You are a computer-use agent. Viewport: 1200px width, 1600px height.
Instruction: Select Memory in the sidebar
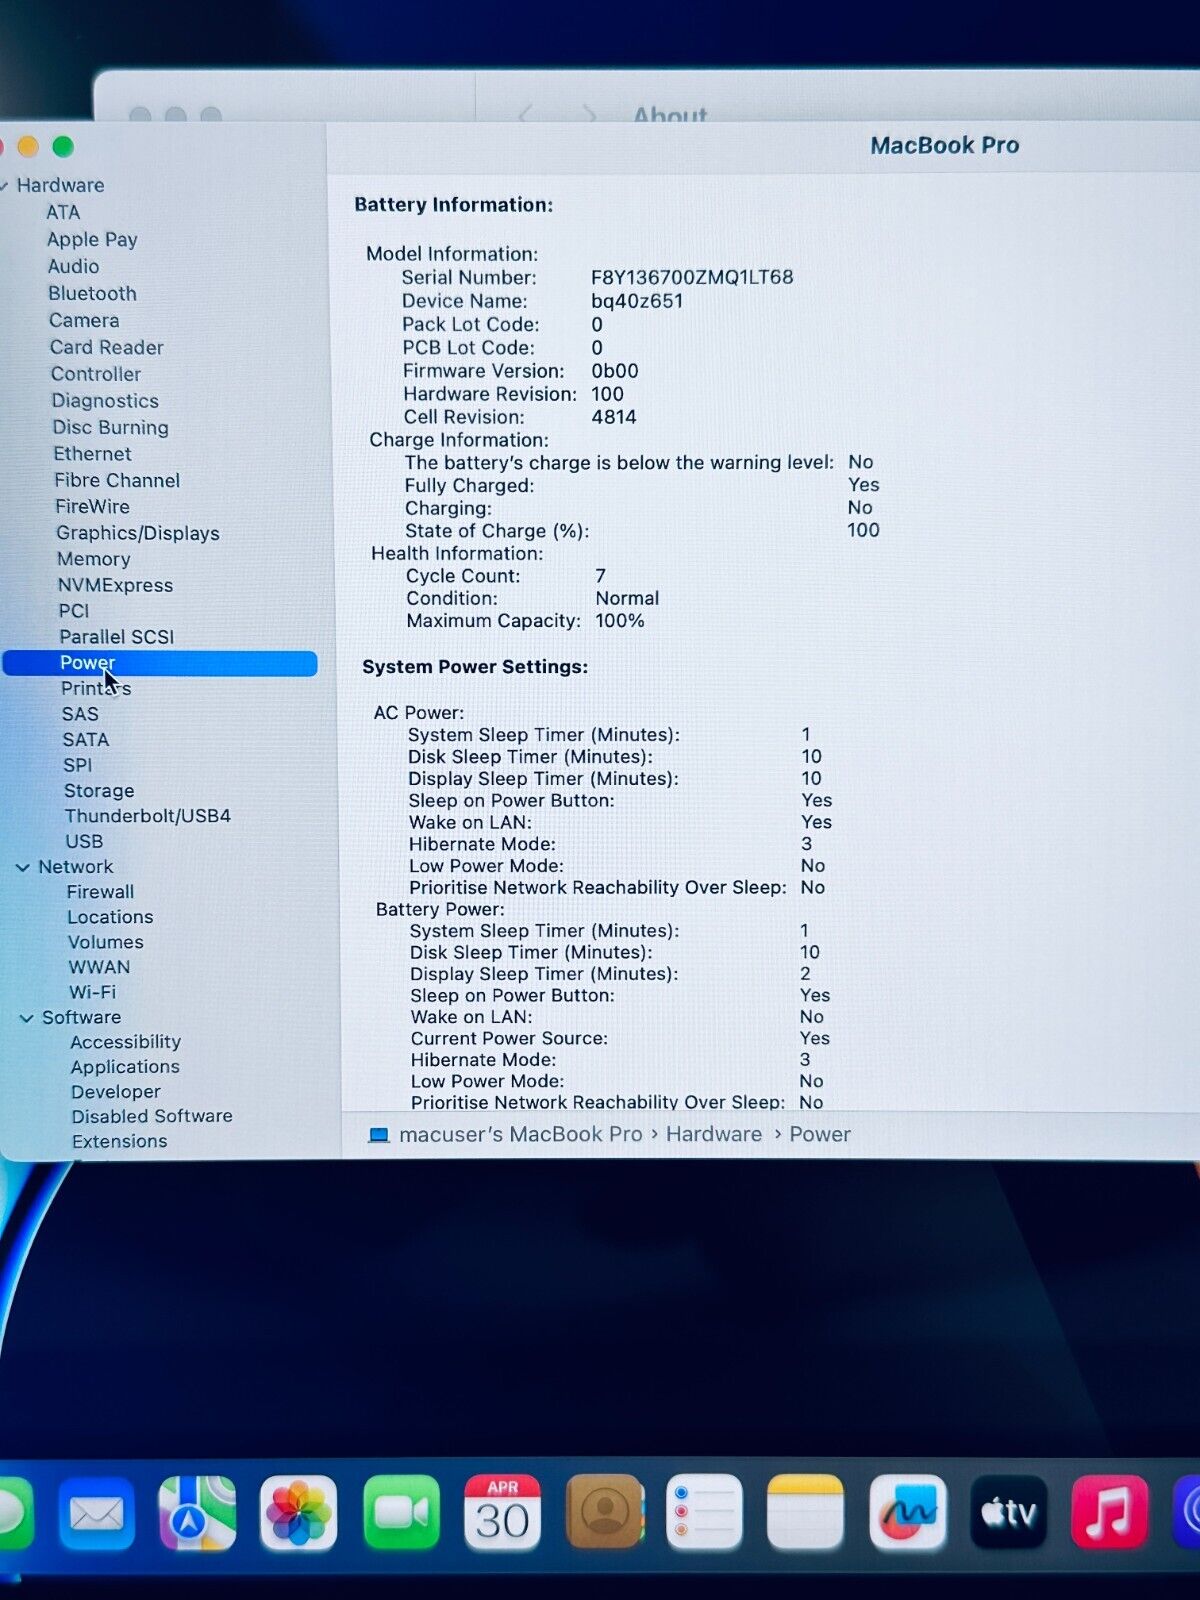click(x=94, y=559)
